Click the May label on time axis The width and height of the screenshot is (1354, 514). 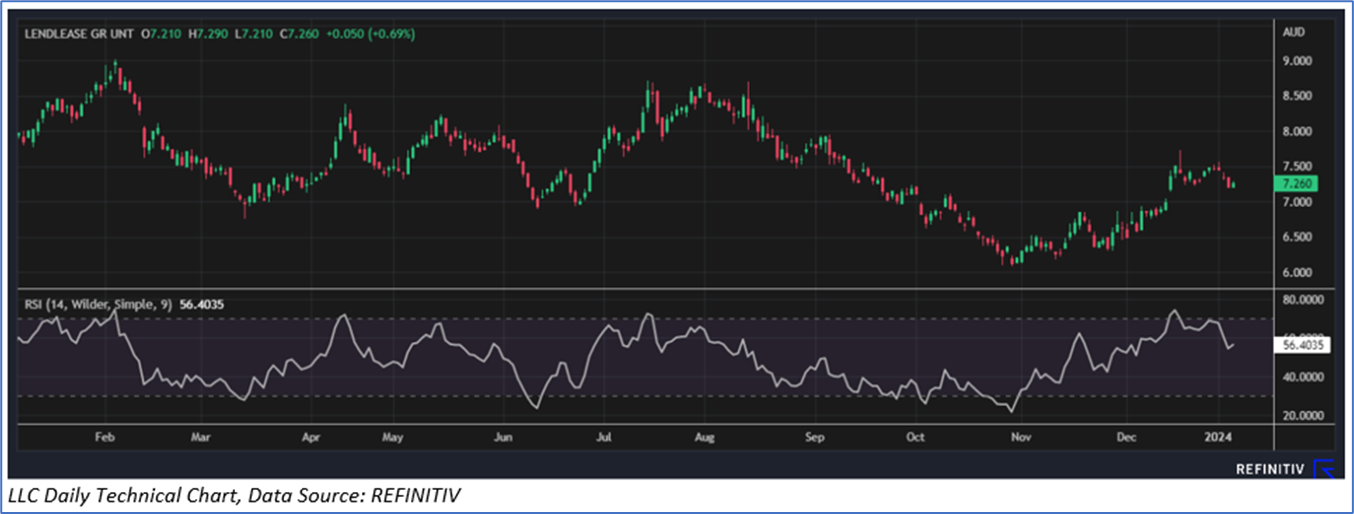(x=392, y=438)
